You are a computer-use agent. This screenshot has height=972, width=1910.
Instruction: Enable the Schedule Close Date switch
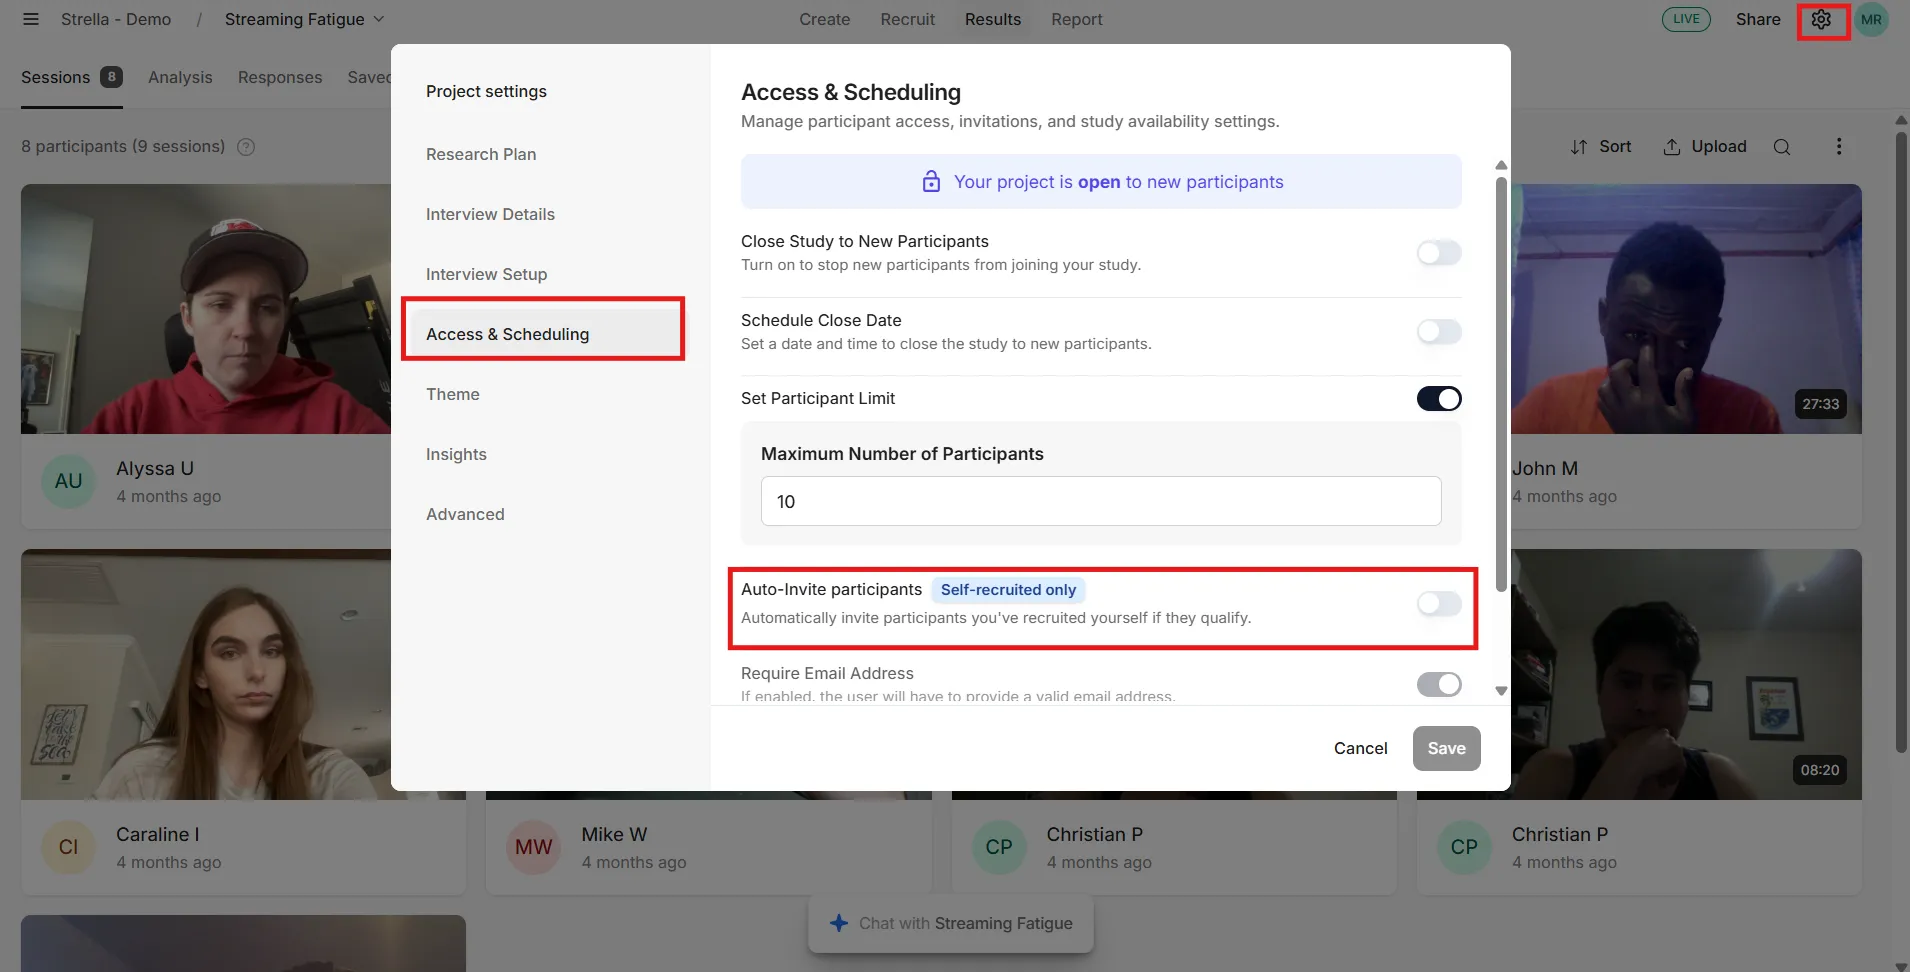[x=1439, y=332]
